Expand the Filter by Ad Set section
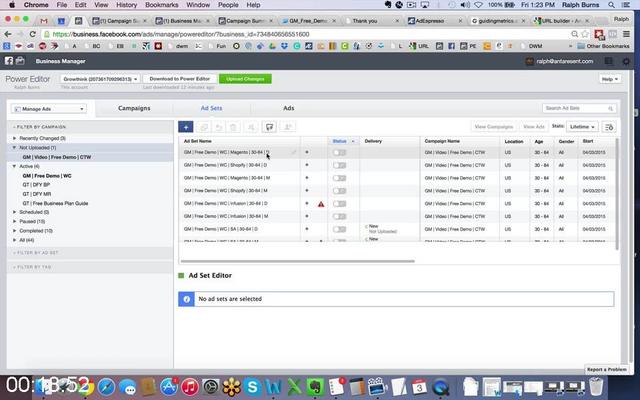The image size is (640, 400). (x=90, y=253)
